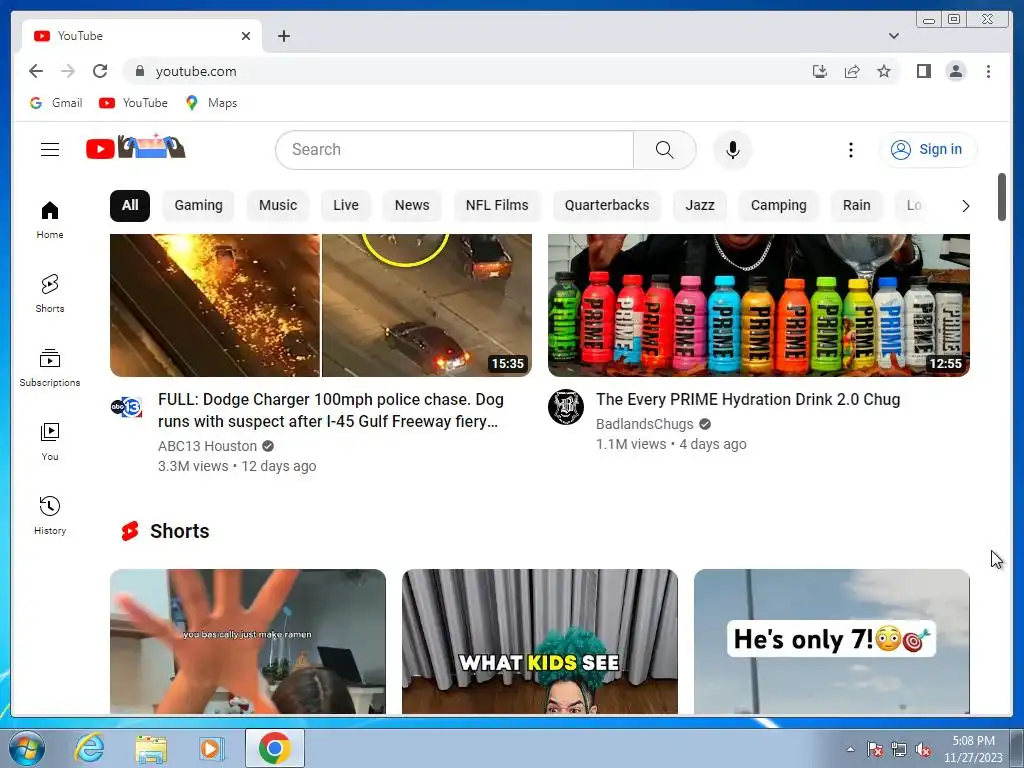This screenshot has width=1024, height=768.
Task: Open ABC13 Houston channel avatar
Action: [126, 408]
